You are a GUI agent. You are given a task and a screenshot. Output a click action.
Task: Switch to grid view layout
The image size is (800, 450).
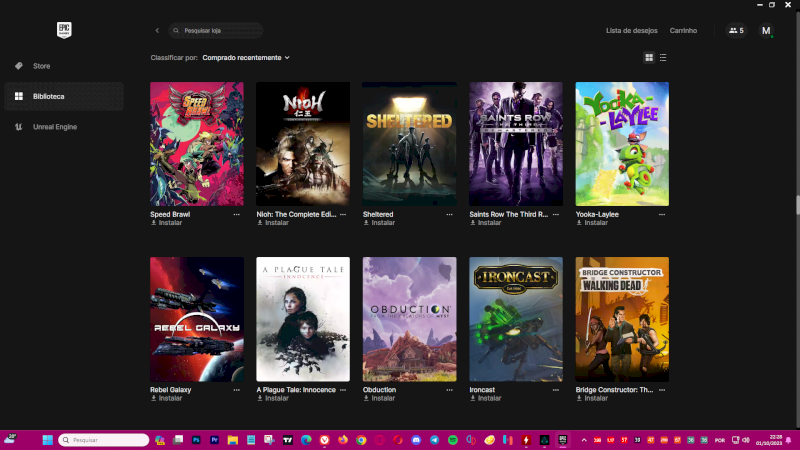(x=649, y=58)
